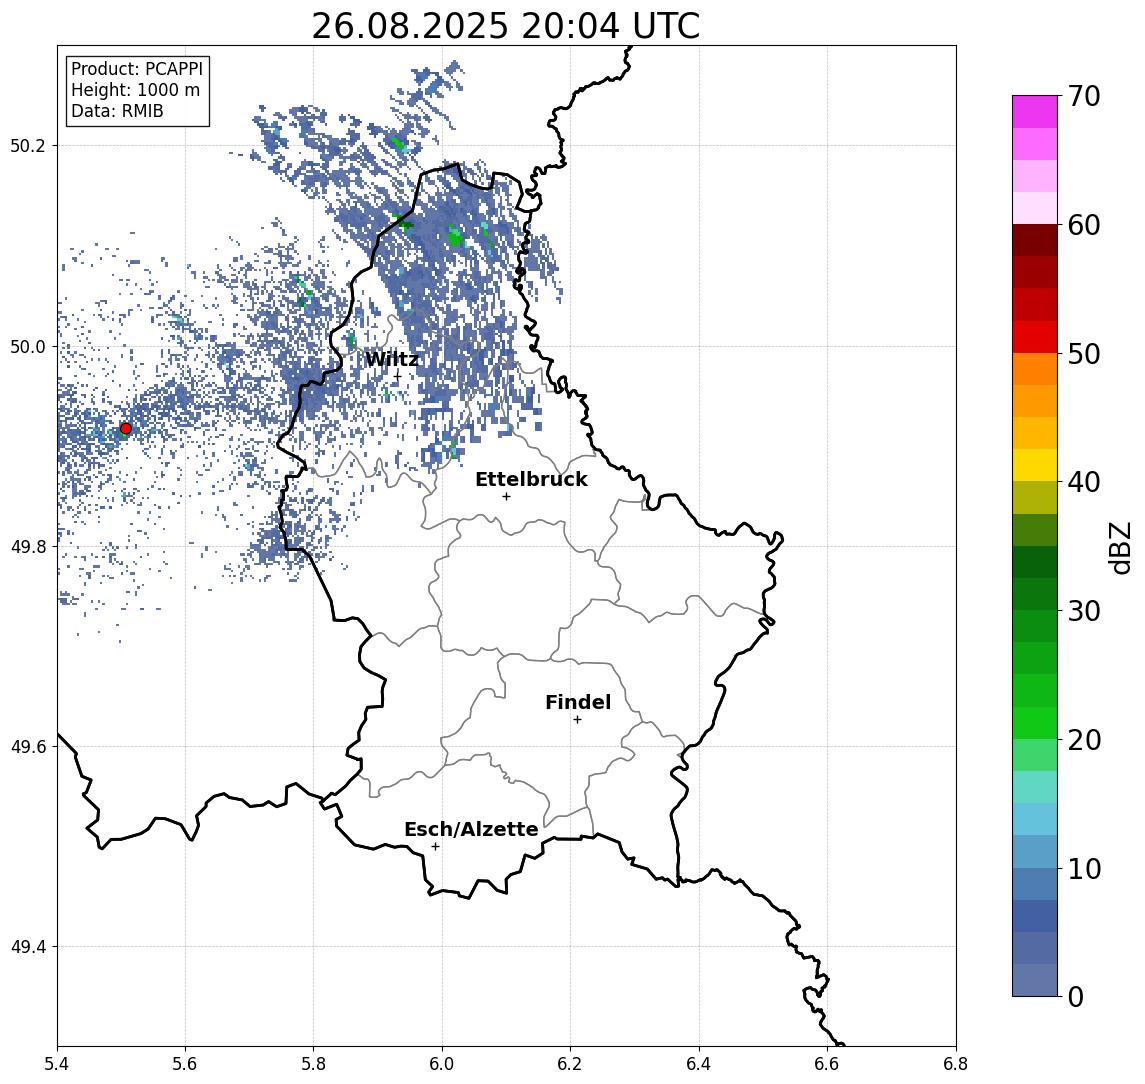
Task: Click the longitude axis label 5.6
Action: (185, 1064)
